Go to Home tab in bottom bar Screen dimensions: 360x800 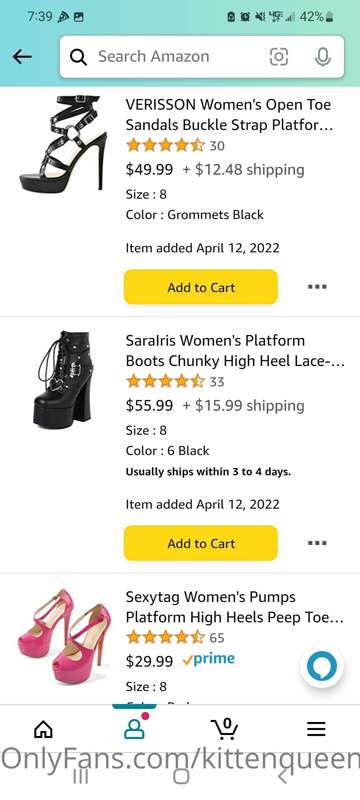43,729
